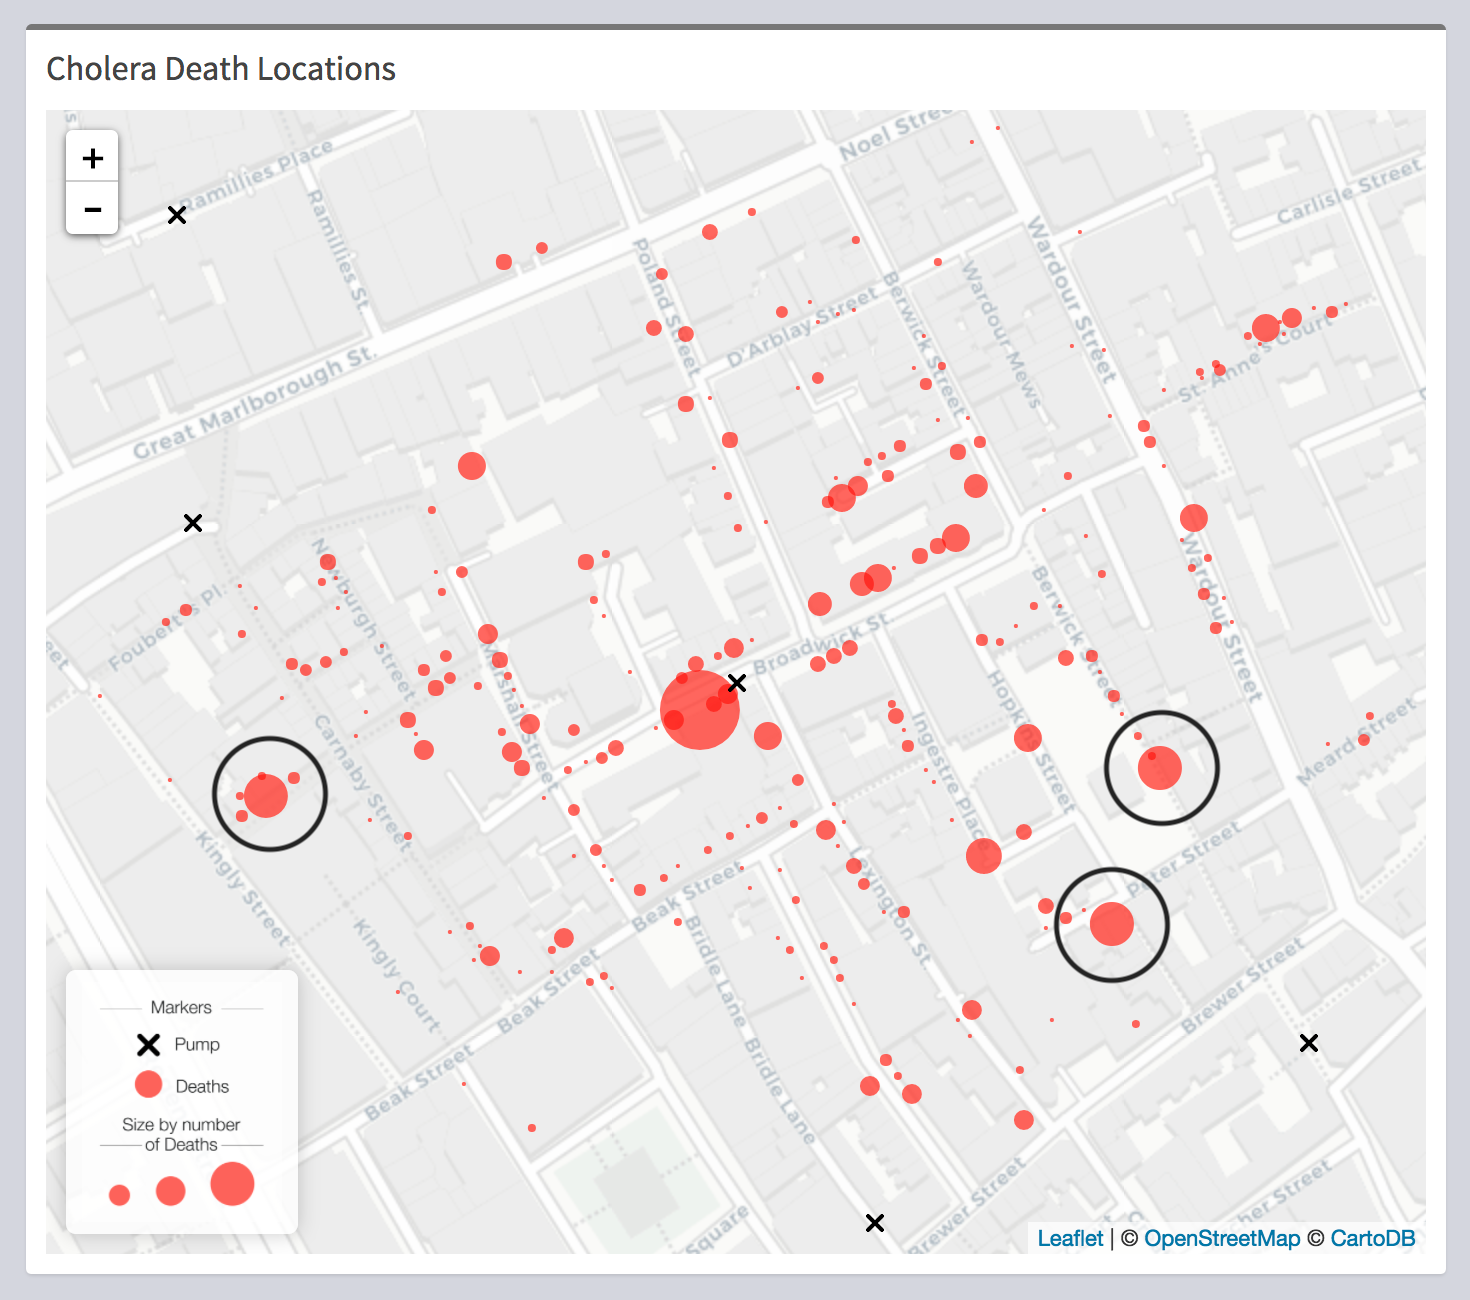The image size is (1470, 1300).
Task: Click the Cholera Death Locations title
Action: coord(221,69)
